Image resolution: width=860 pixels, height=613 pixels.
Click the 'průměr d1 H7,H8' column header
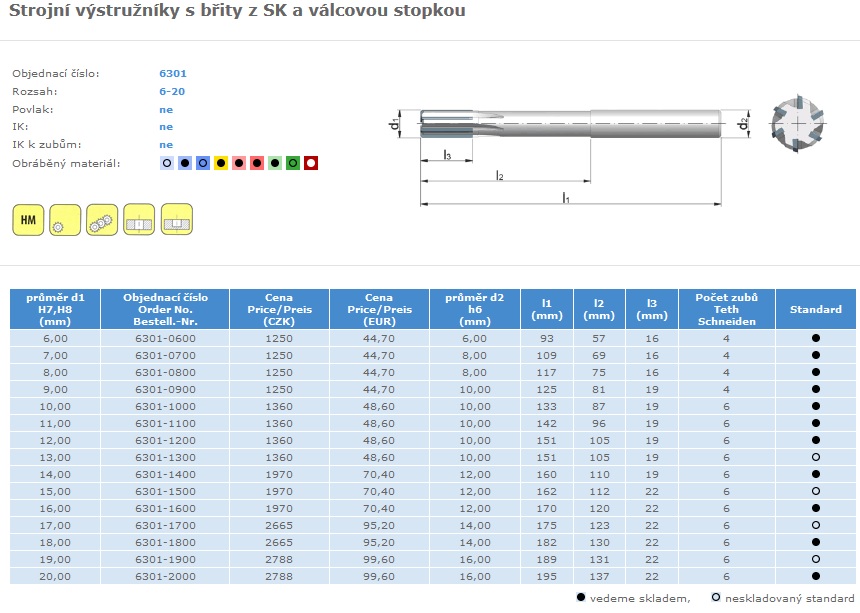pos(55,309)
